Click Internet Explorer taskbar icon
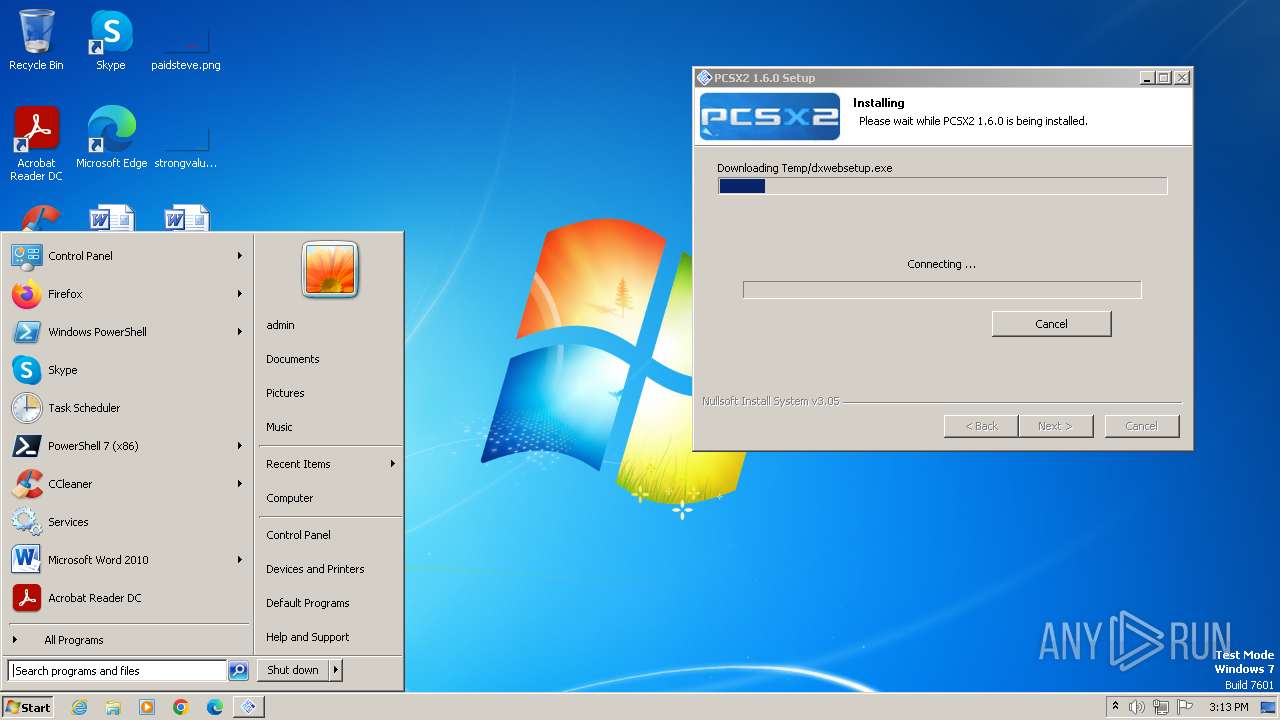The height and width of the screenshot is (720, 1280). click(x=80, y=707)
